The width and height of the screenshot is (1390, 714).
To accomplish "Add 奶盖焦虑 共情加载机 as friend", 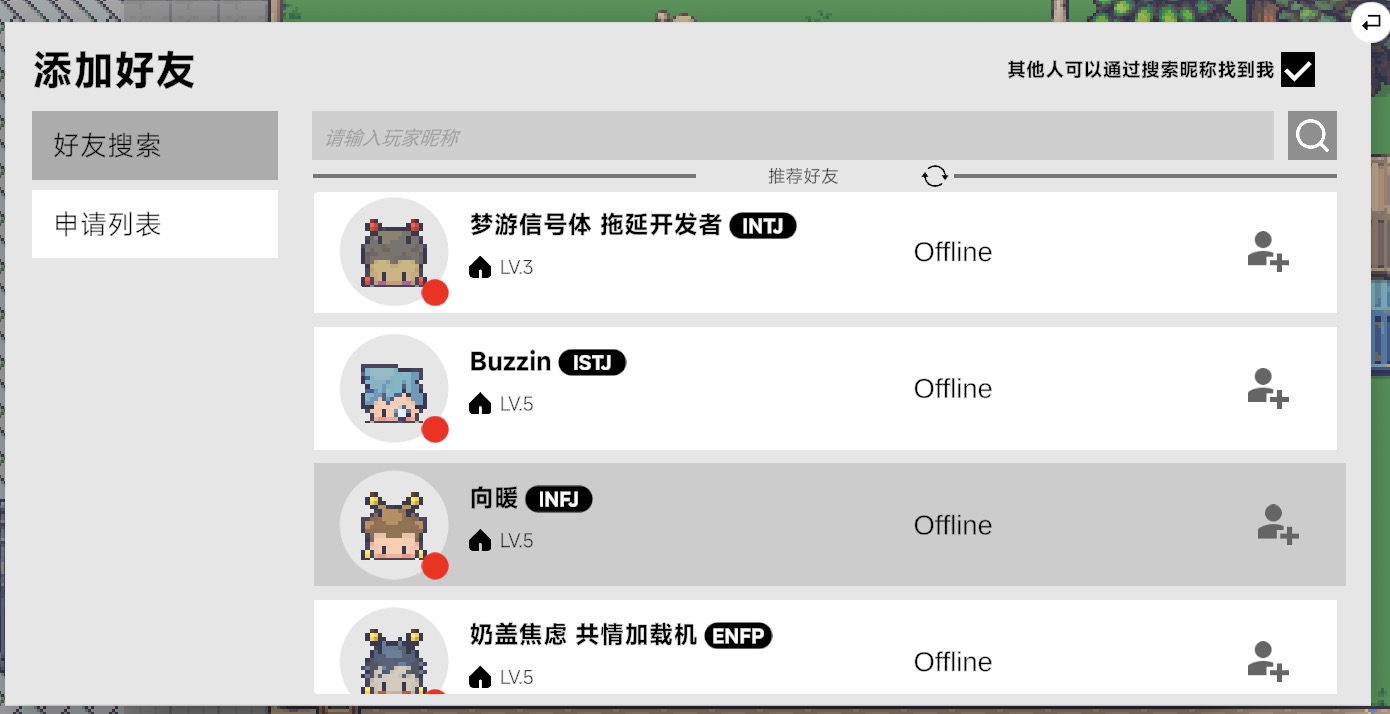I will coord(1268,661).
